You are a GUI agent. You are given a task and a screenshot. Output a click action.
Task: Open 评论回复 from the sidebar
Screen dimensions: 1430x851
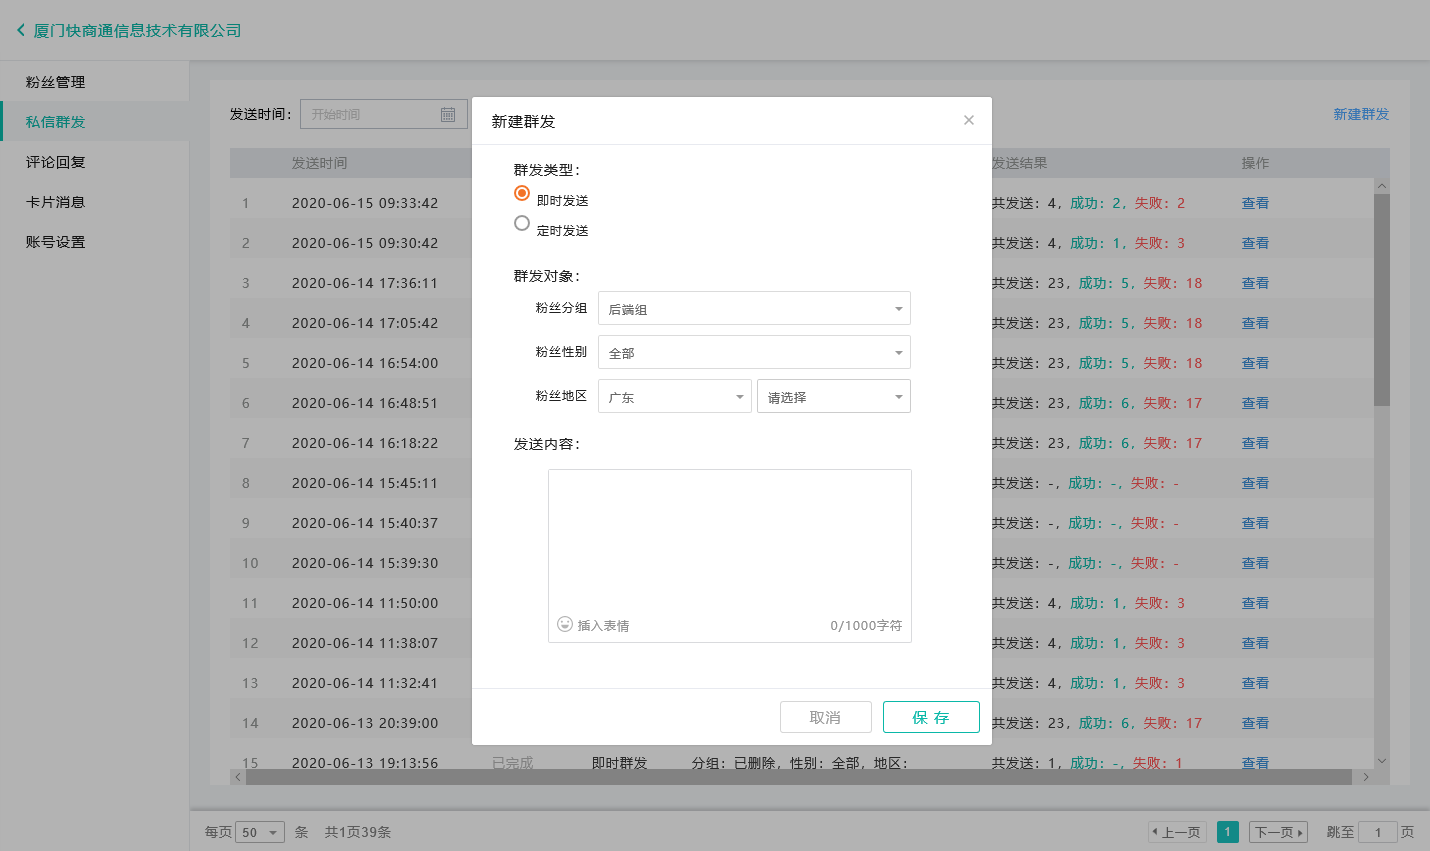55,162
